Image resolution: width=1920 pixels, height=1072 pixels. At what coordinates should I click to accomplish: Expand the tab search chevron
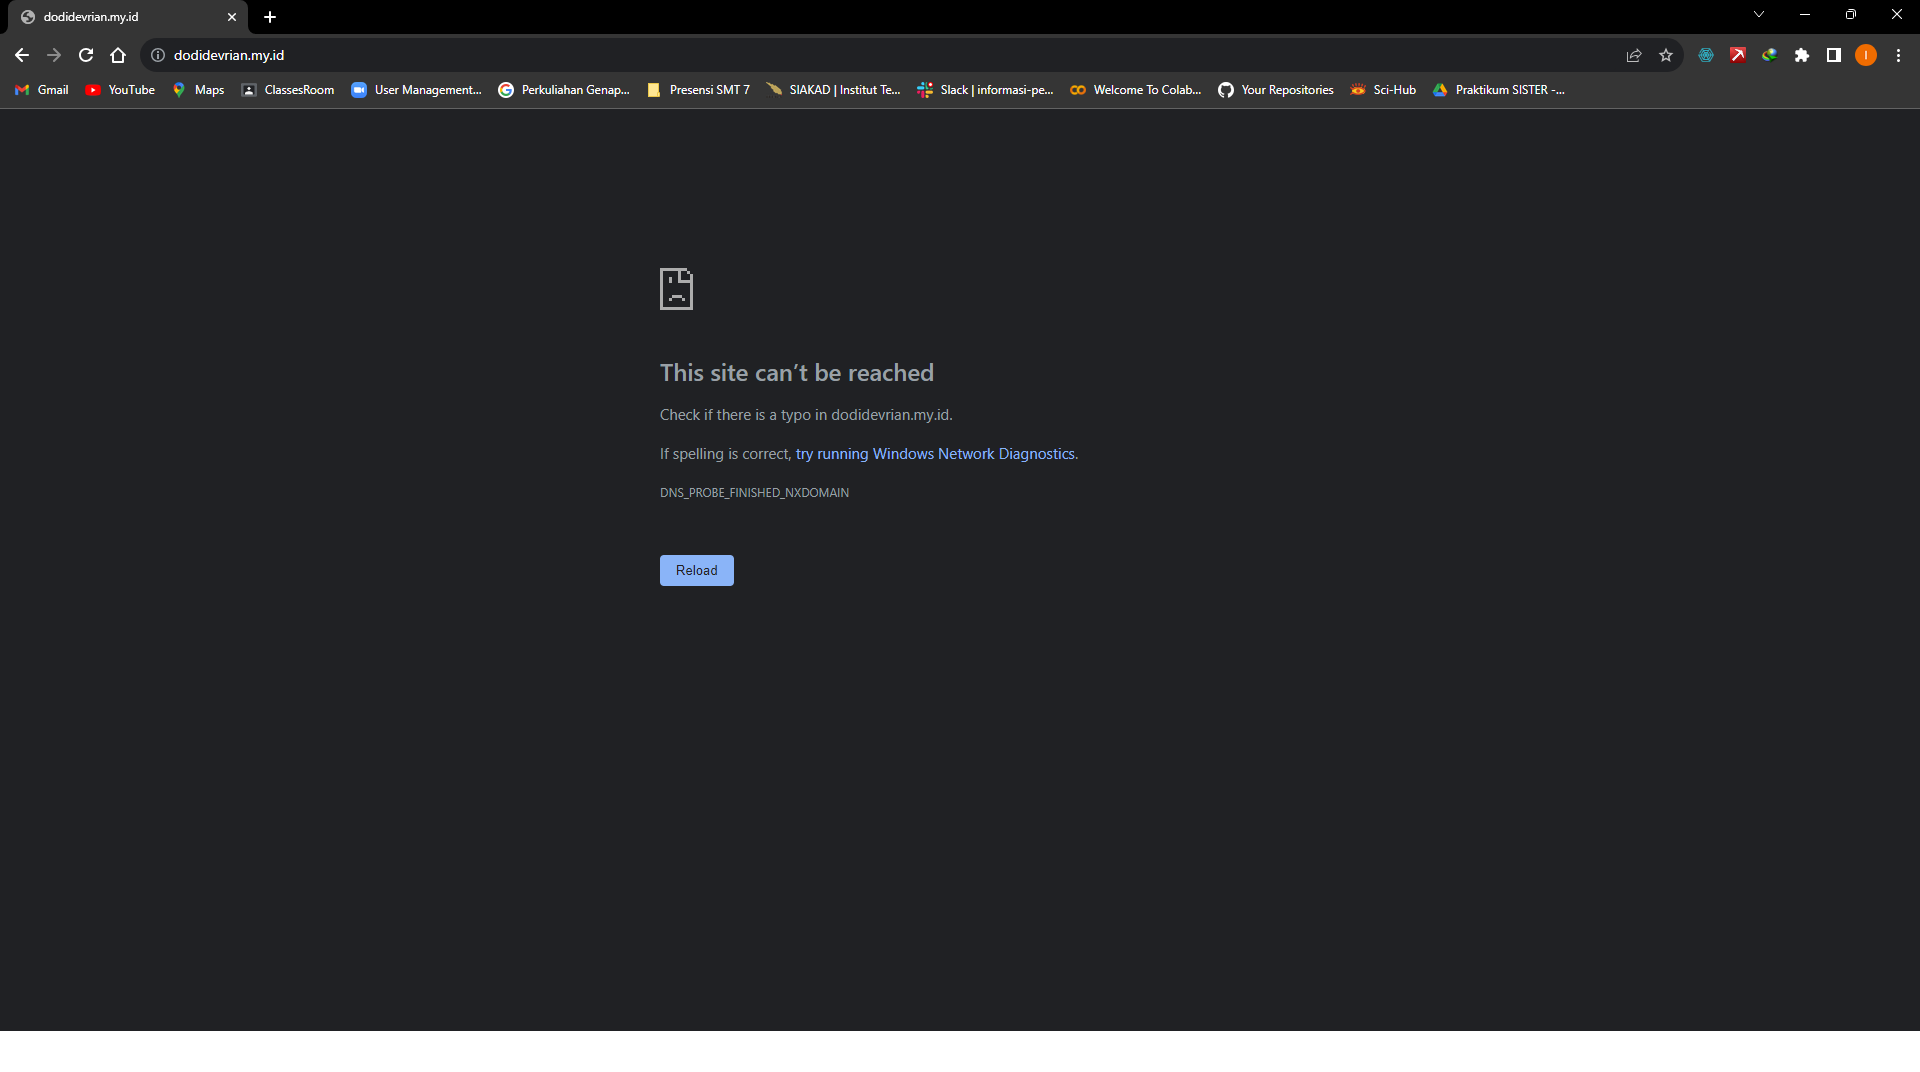(x=1759, y=15)
